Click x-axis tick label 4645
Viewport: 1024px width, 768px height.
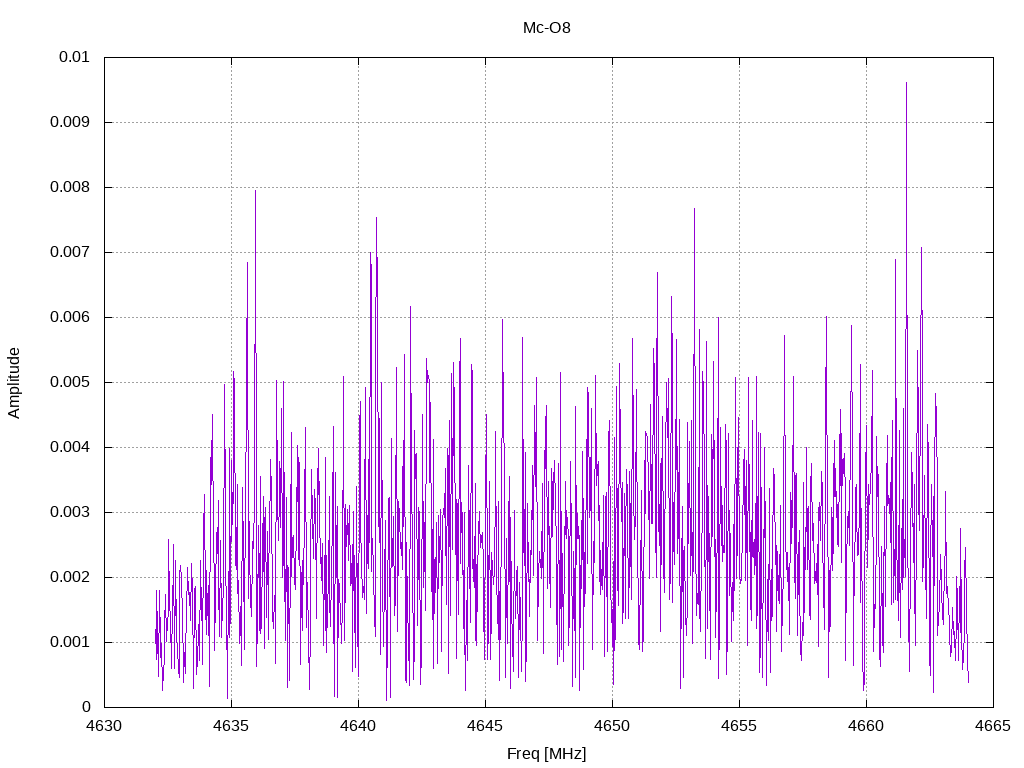485,726
